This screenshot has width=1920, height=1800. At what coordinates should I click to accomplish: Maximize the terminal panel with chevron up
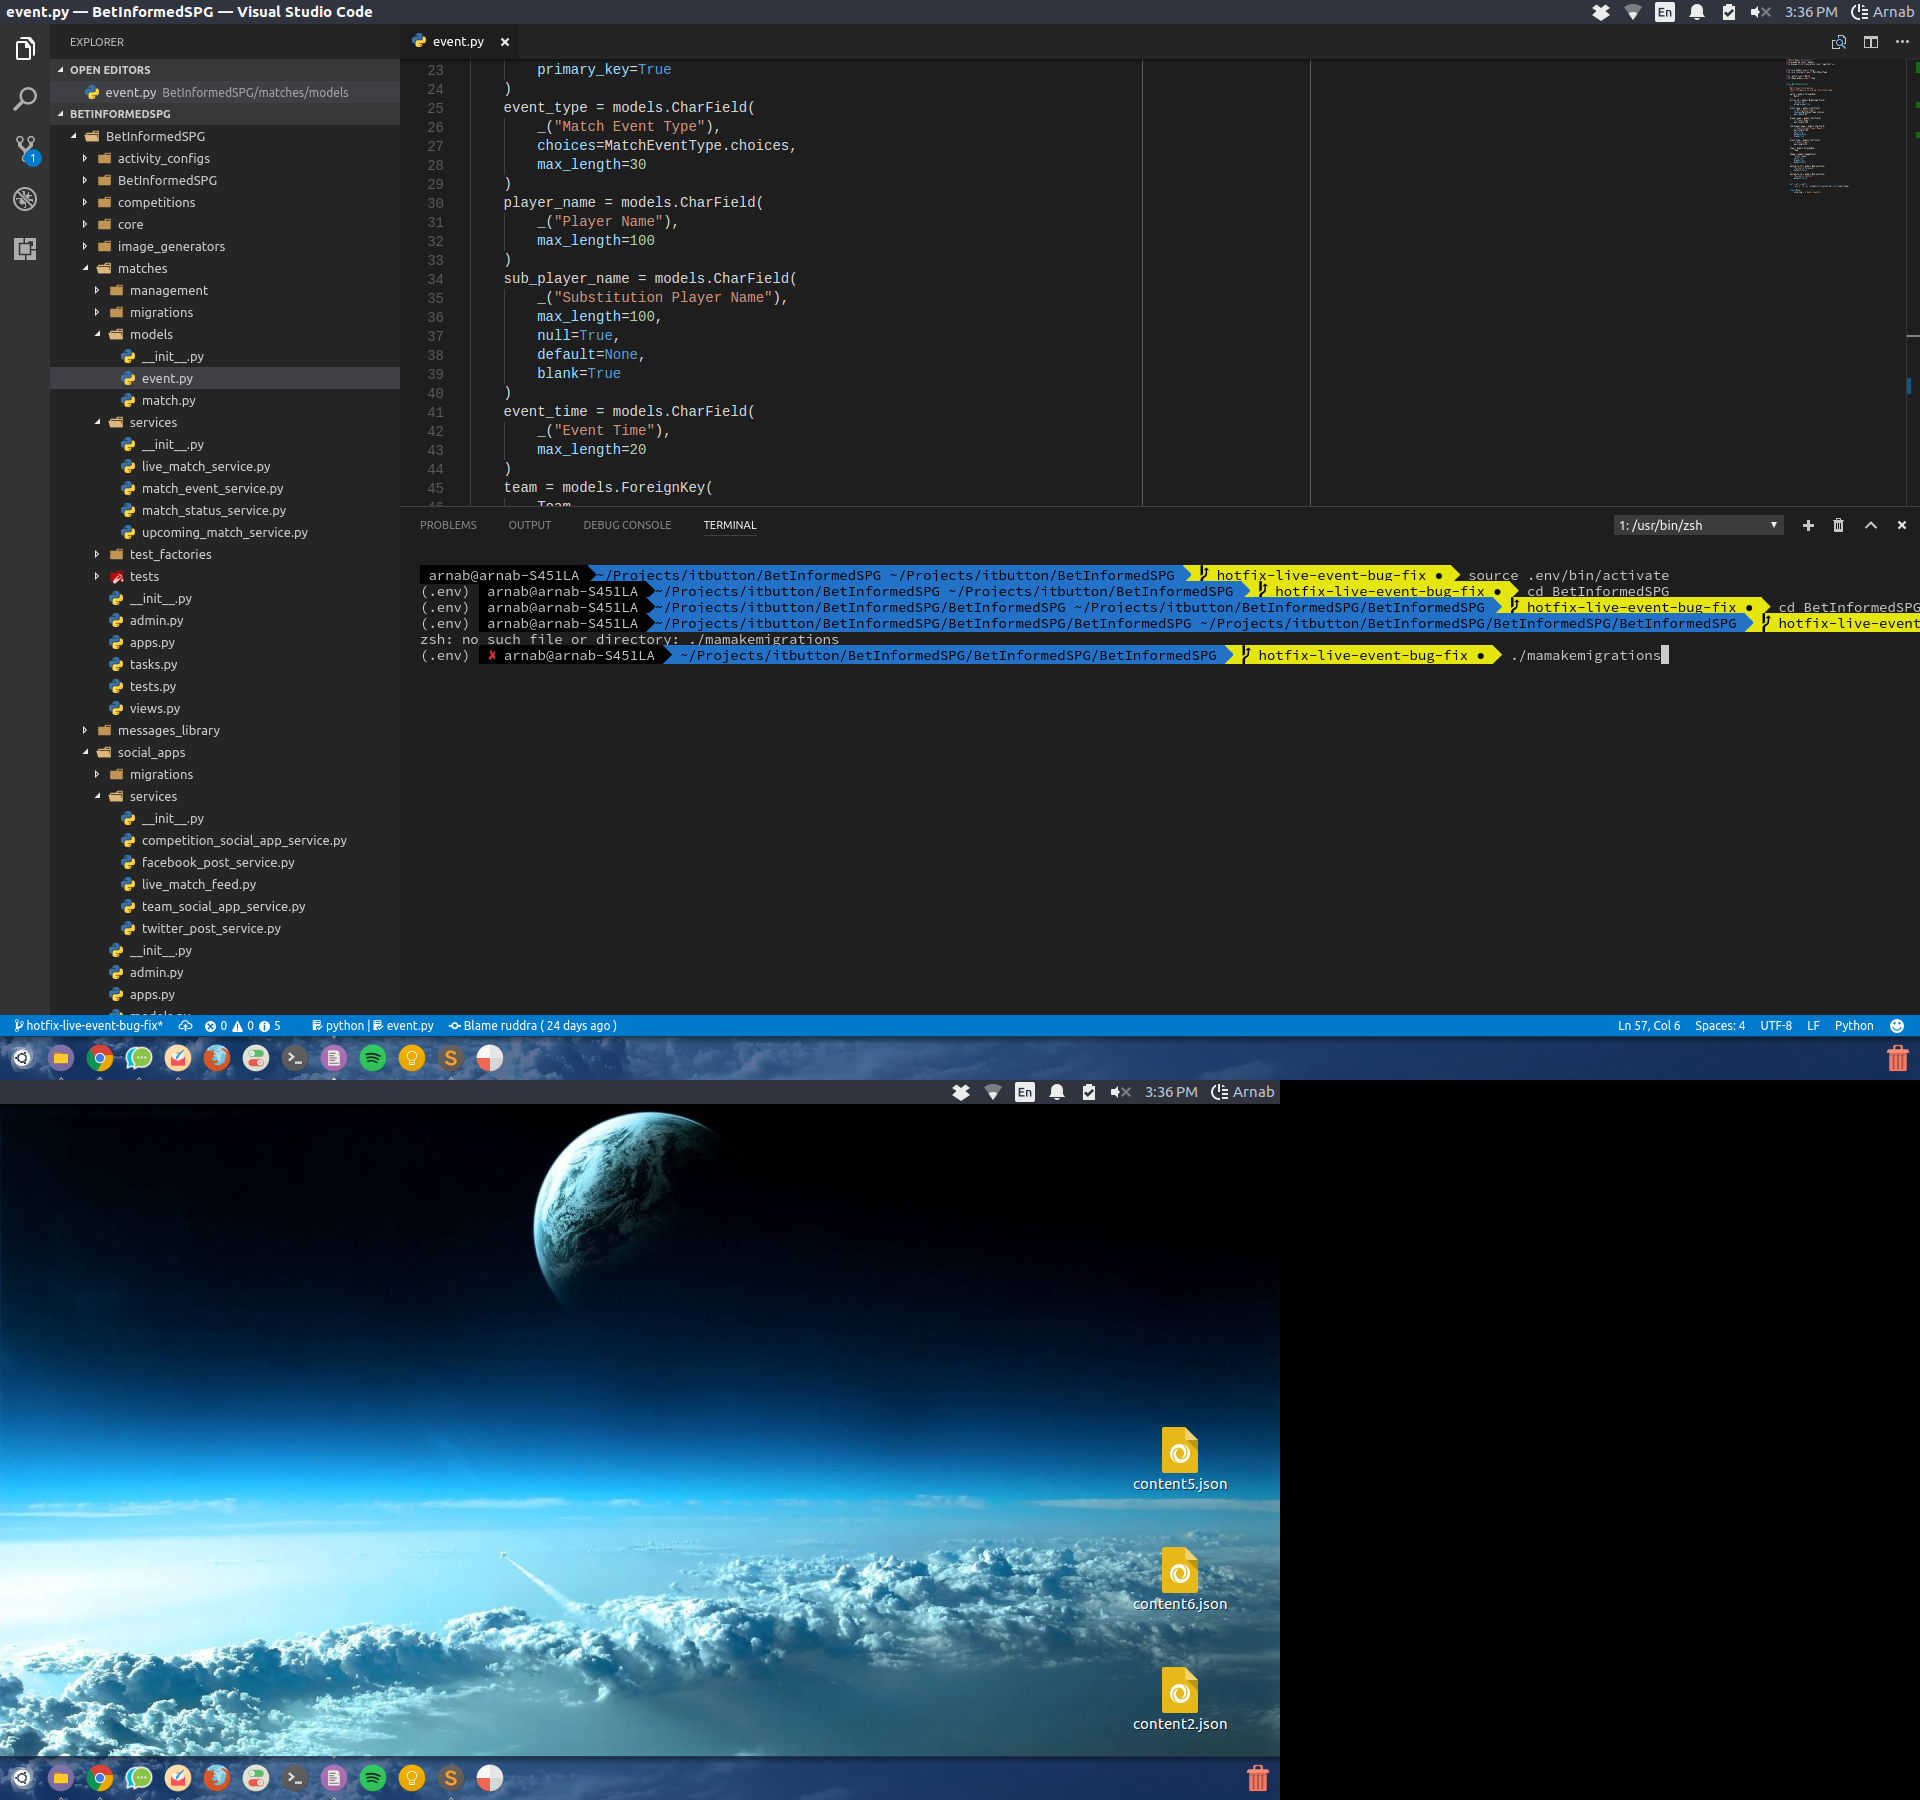point(1870,525)
